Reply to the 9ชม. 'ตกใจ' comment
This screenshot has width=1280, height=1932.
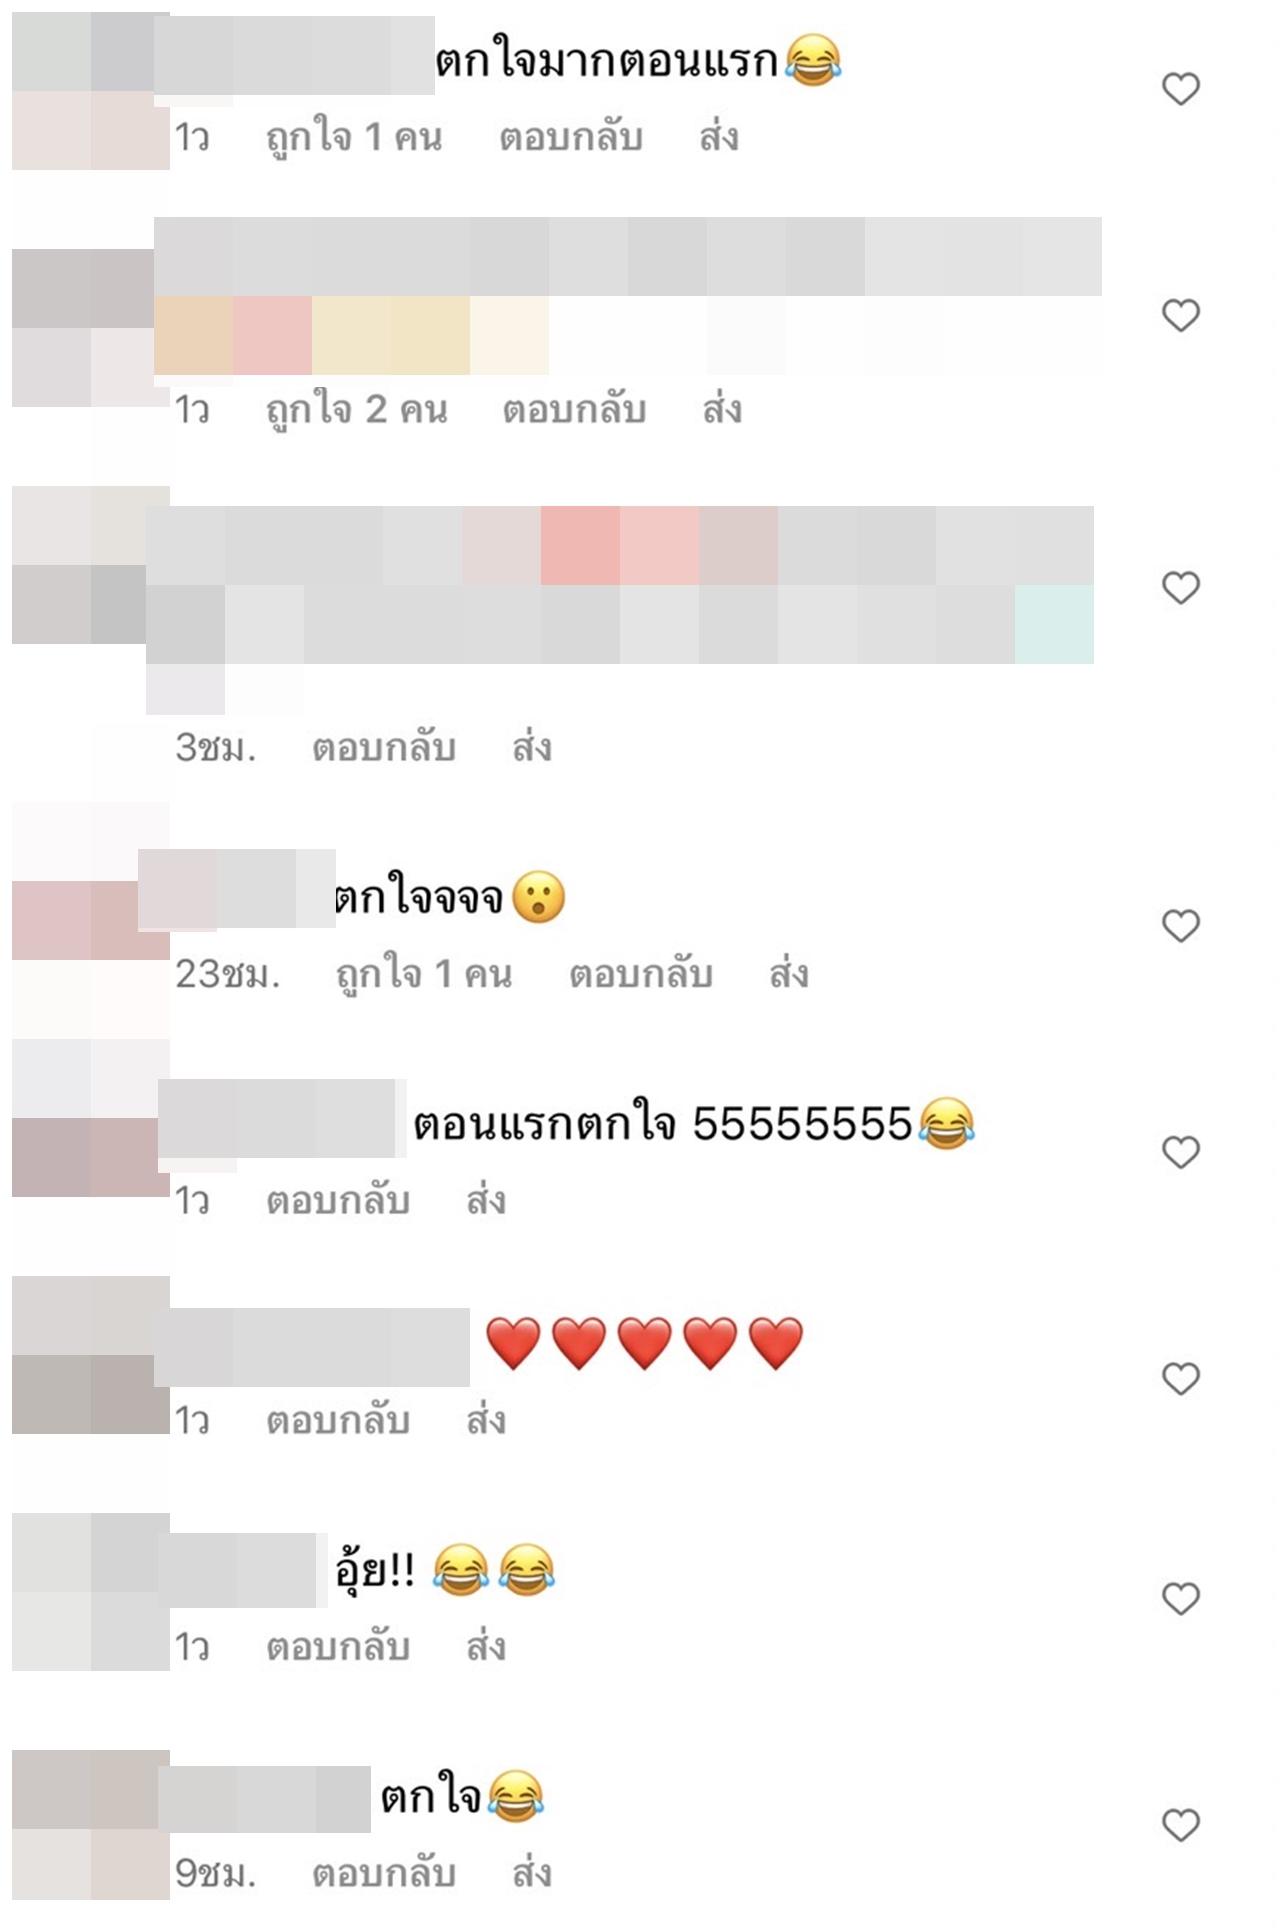[x=384, y=1873]
